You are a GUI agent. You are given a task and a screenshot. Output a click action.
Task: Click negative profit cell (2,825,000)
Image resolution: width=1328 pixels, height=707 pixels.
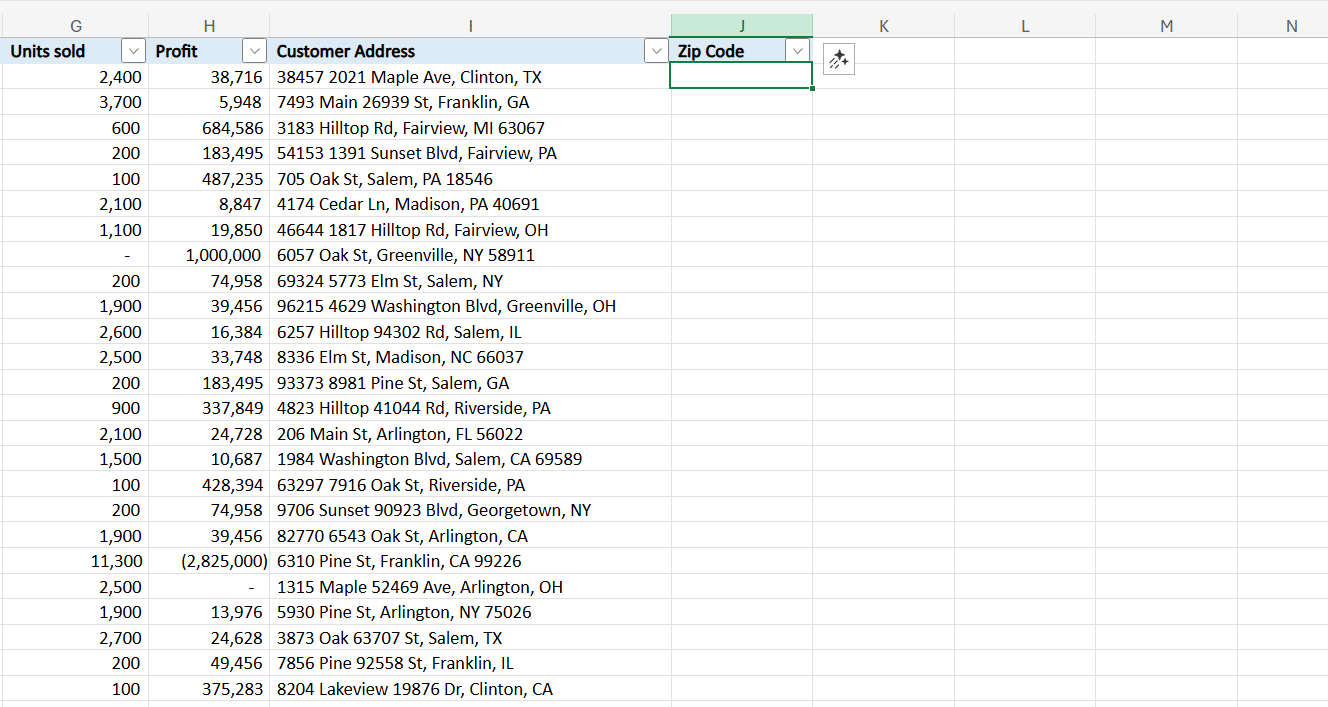click(x=209, y=561)
